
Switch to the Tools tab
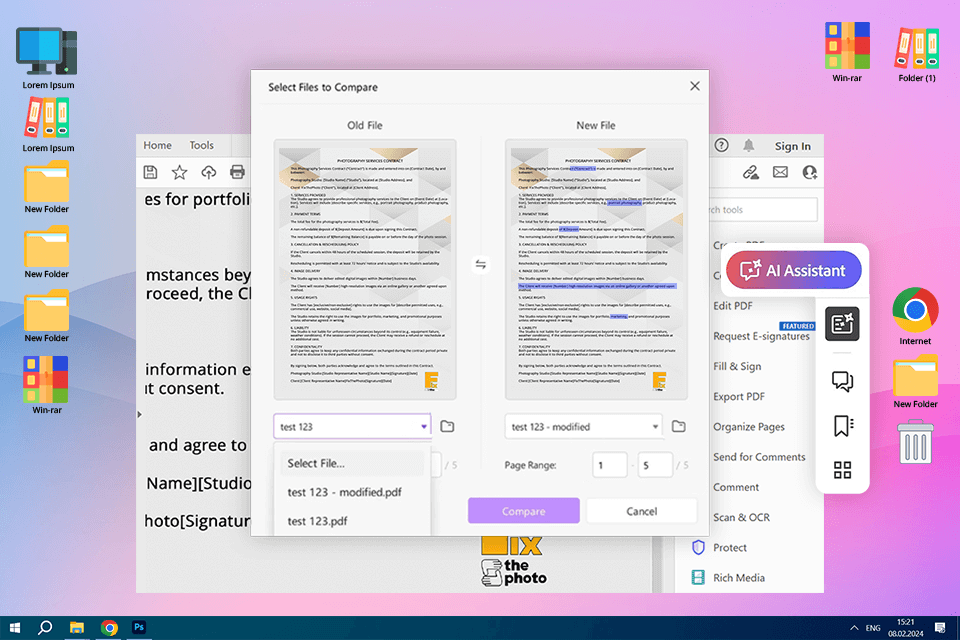201,145
